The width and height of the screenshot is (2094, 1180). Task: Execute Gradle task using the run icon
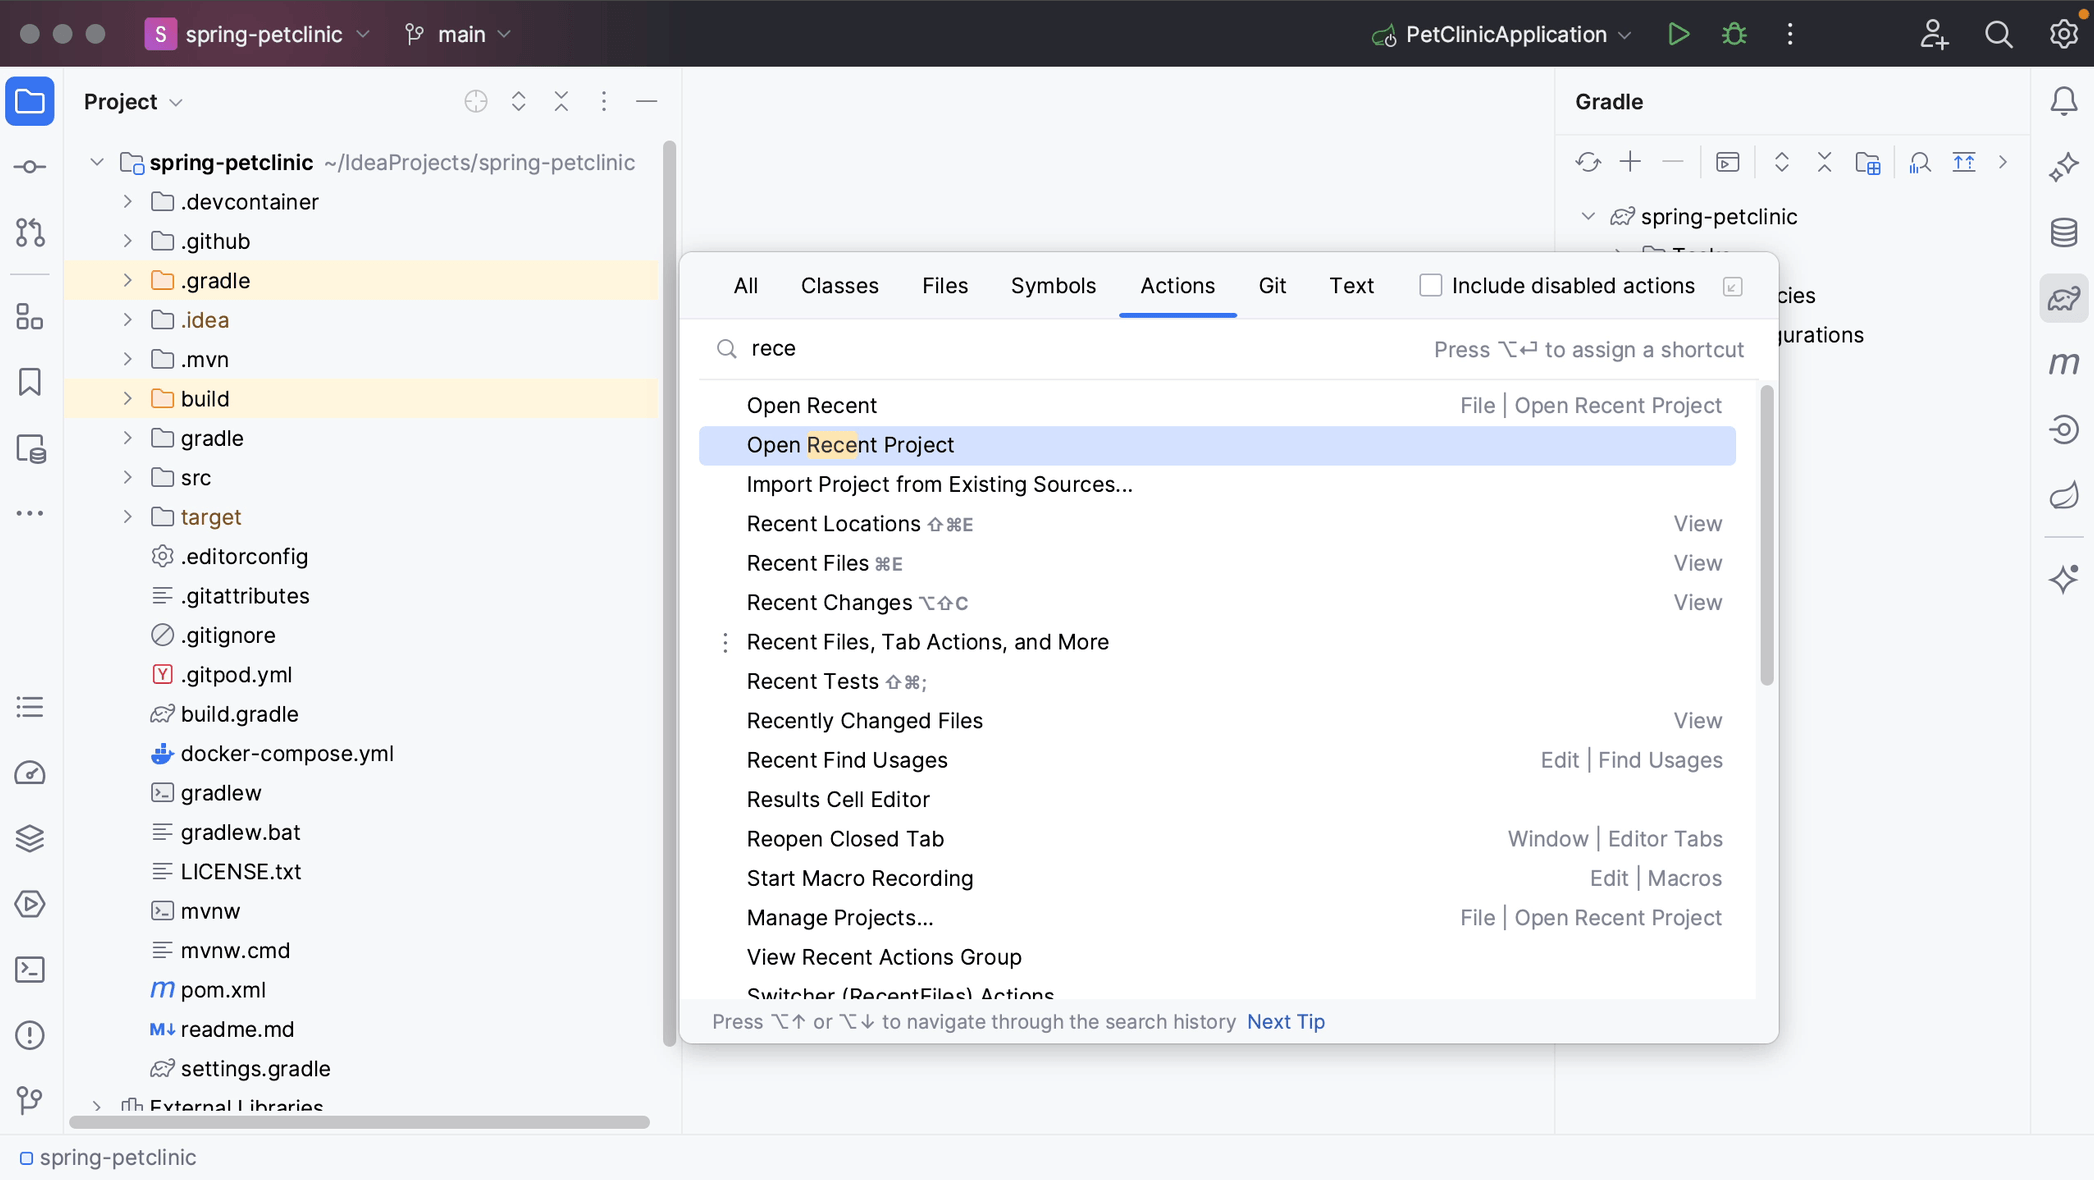[1727, 161]
